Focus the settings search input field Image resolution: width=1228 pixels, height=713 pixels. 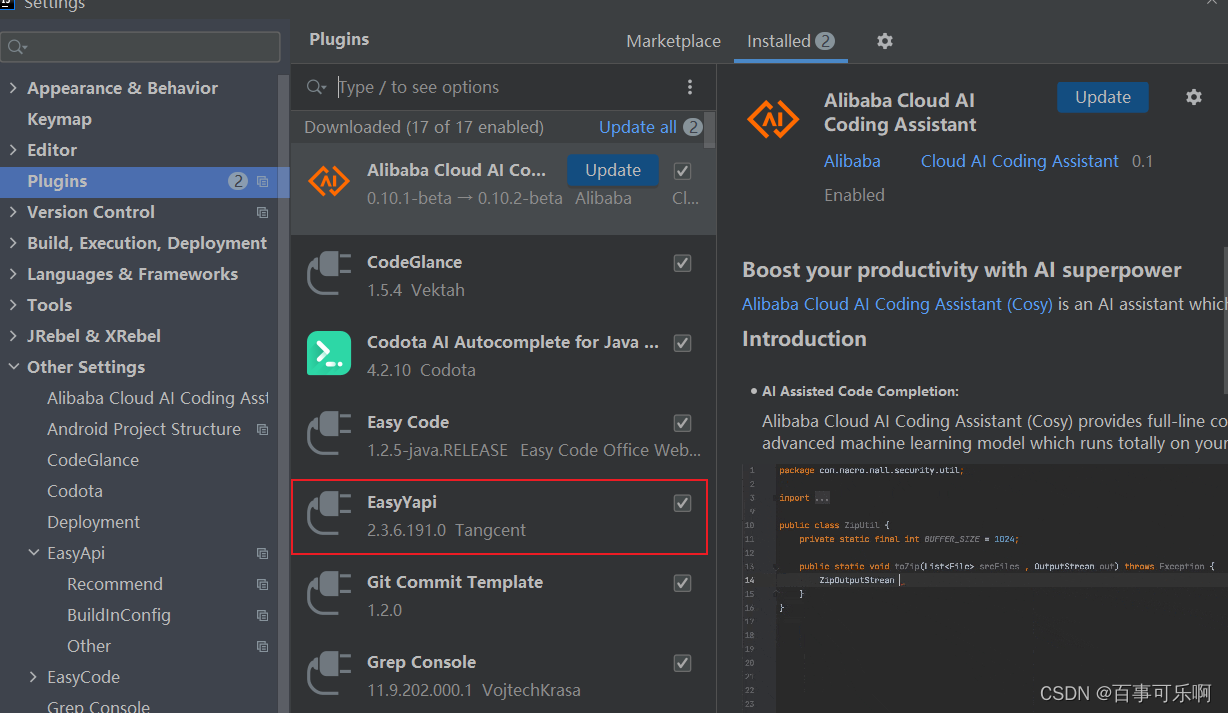(141, 47)
